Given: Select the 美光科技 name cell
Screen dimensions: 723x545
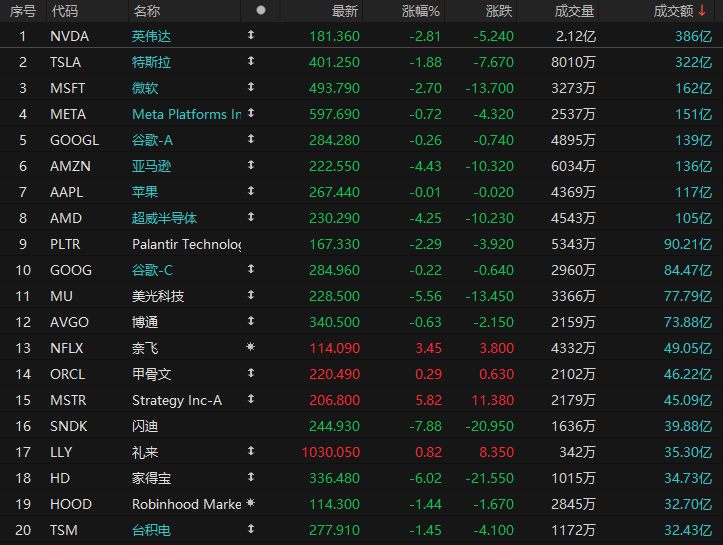Looking at the screenshot, I should [158, 296].
